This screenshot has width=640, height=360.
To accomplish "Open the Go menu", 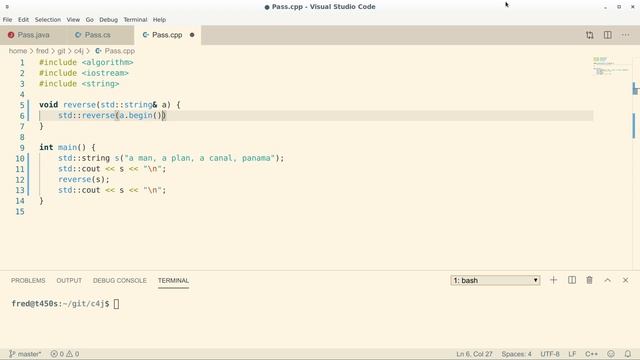I will pos(89,20).
